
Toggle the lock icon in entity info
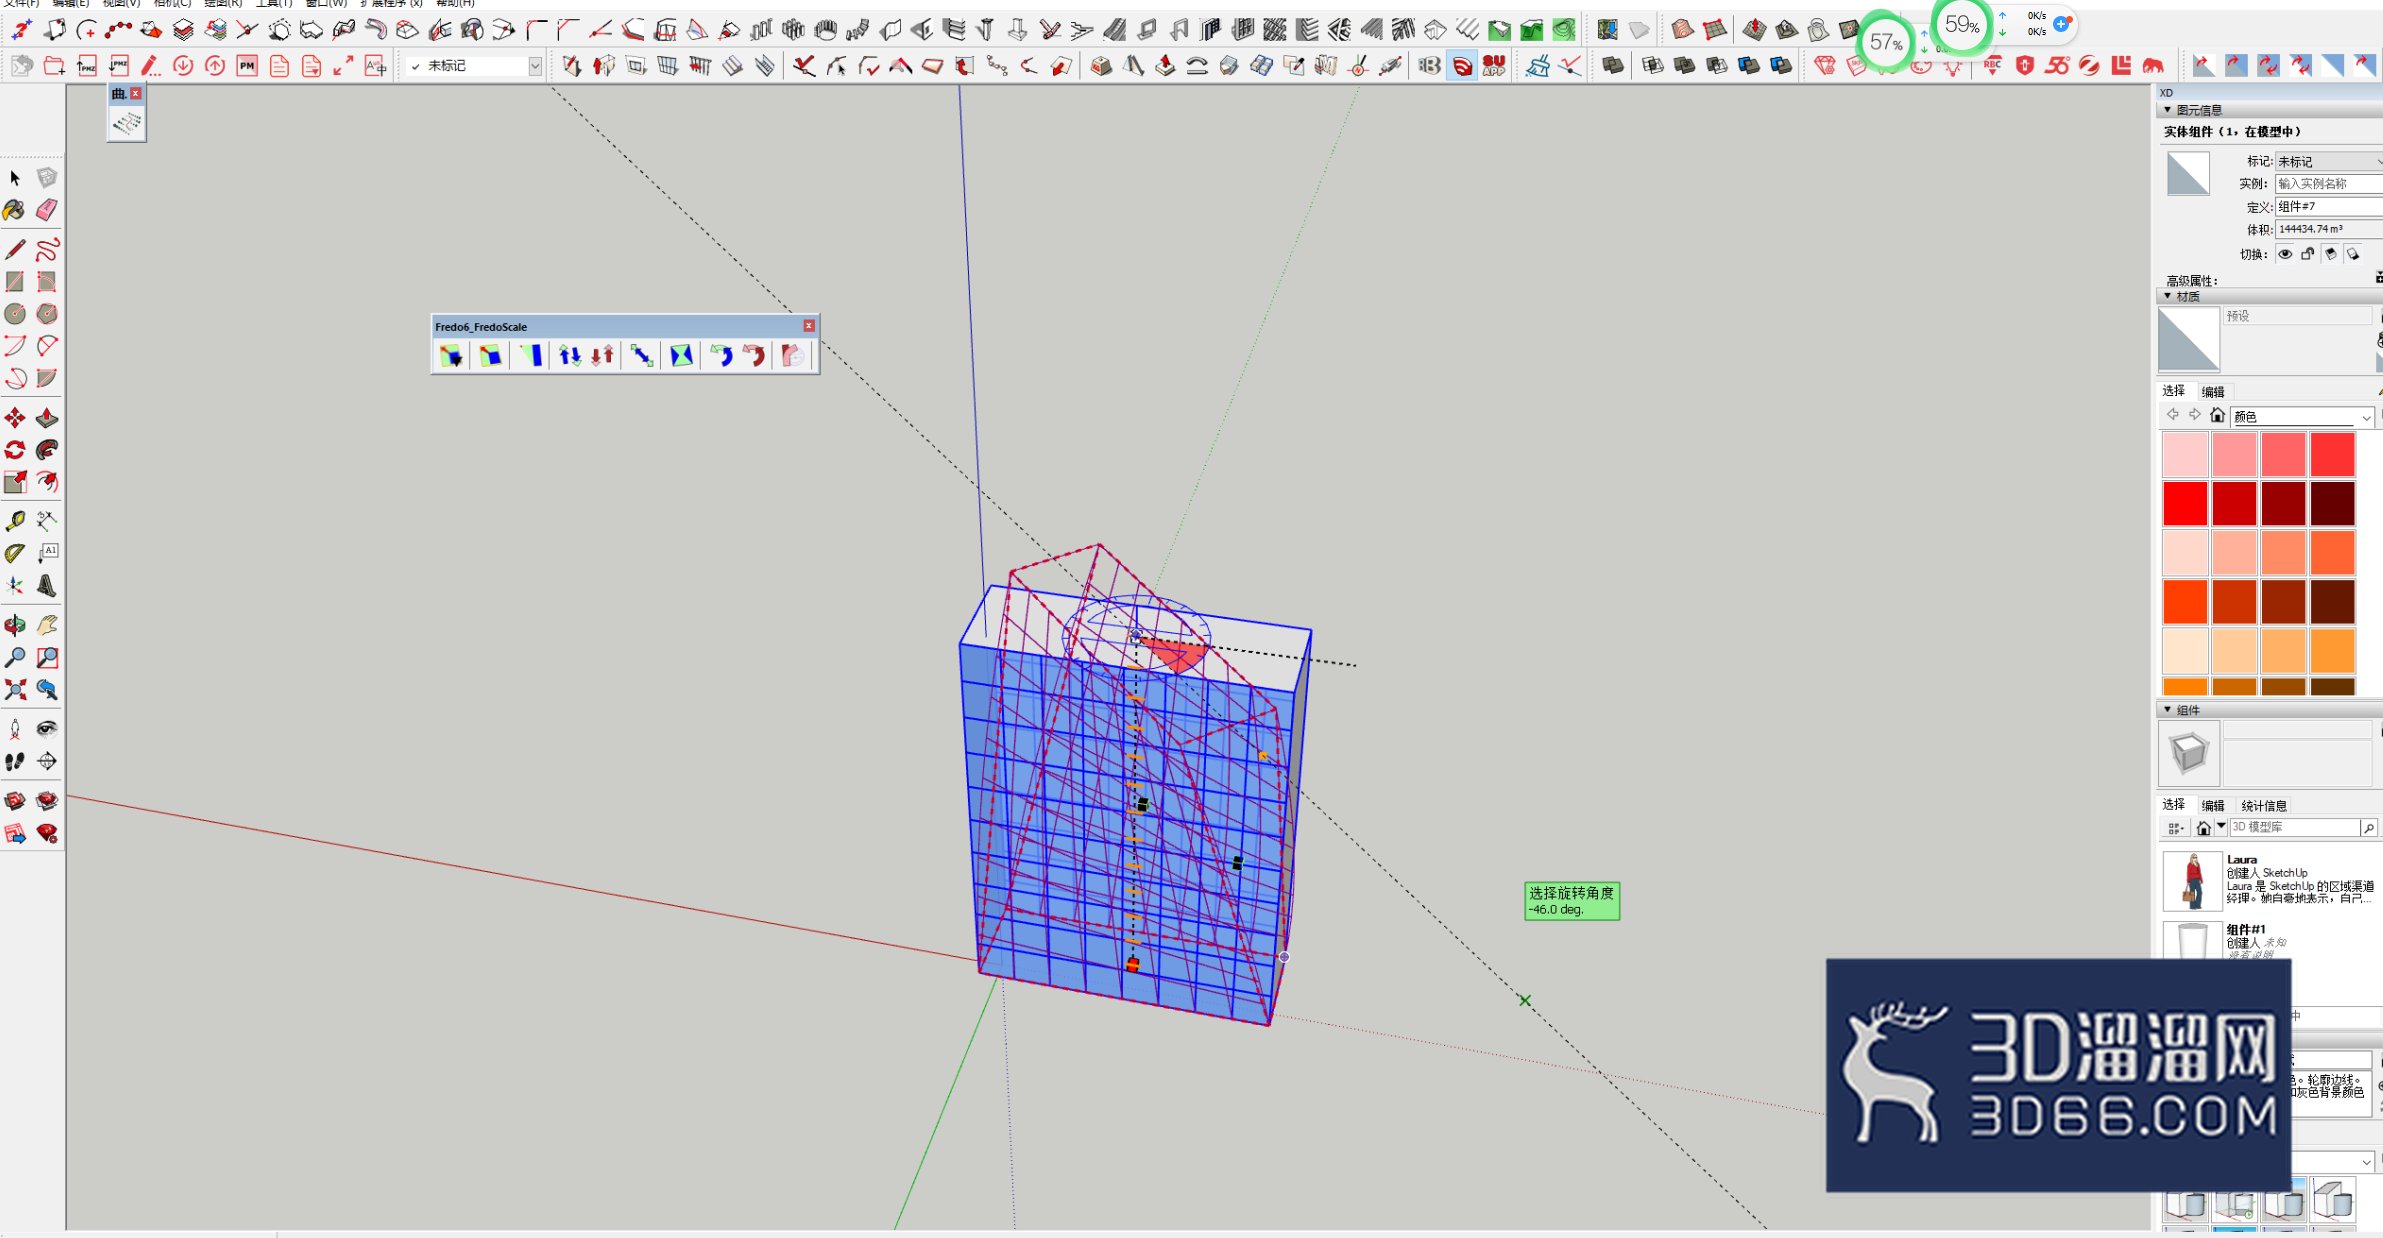coord(2307,254)
